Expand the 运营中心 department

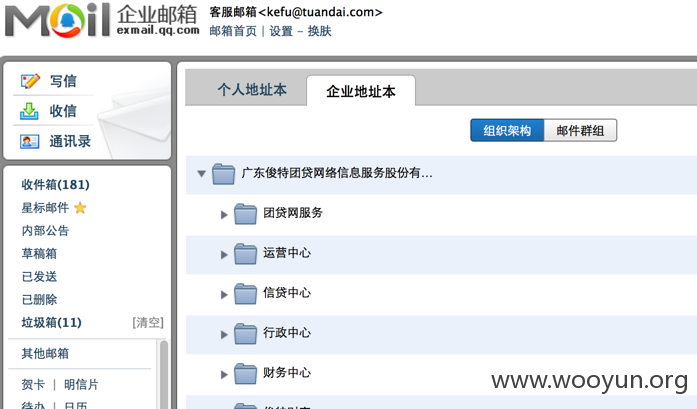[224, 255]
